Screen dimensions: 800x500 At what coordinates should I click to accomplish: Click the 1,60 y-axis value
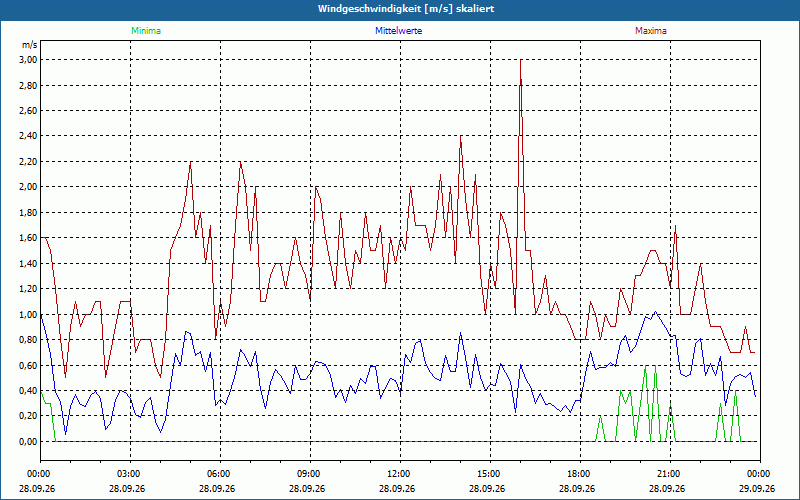click(x=29, y=238)
